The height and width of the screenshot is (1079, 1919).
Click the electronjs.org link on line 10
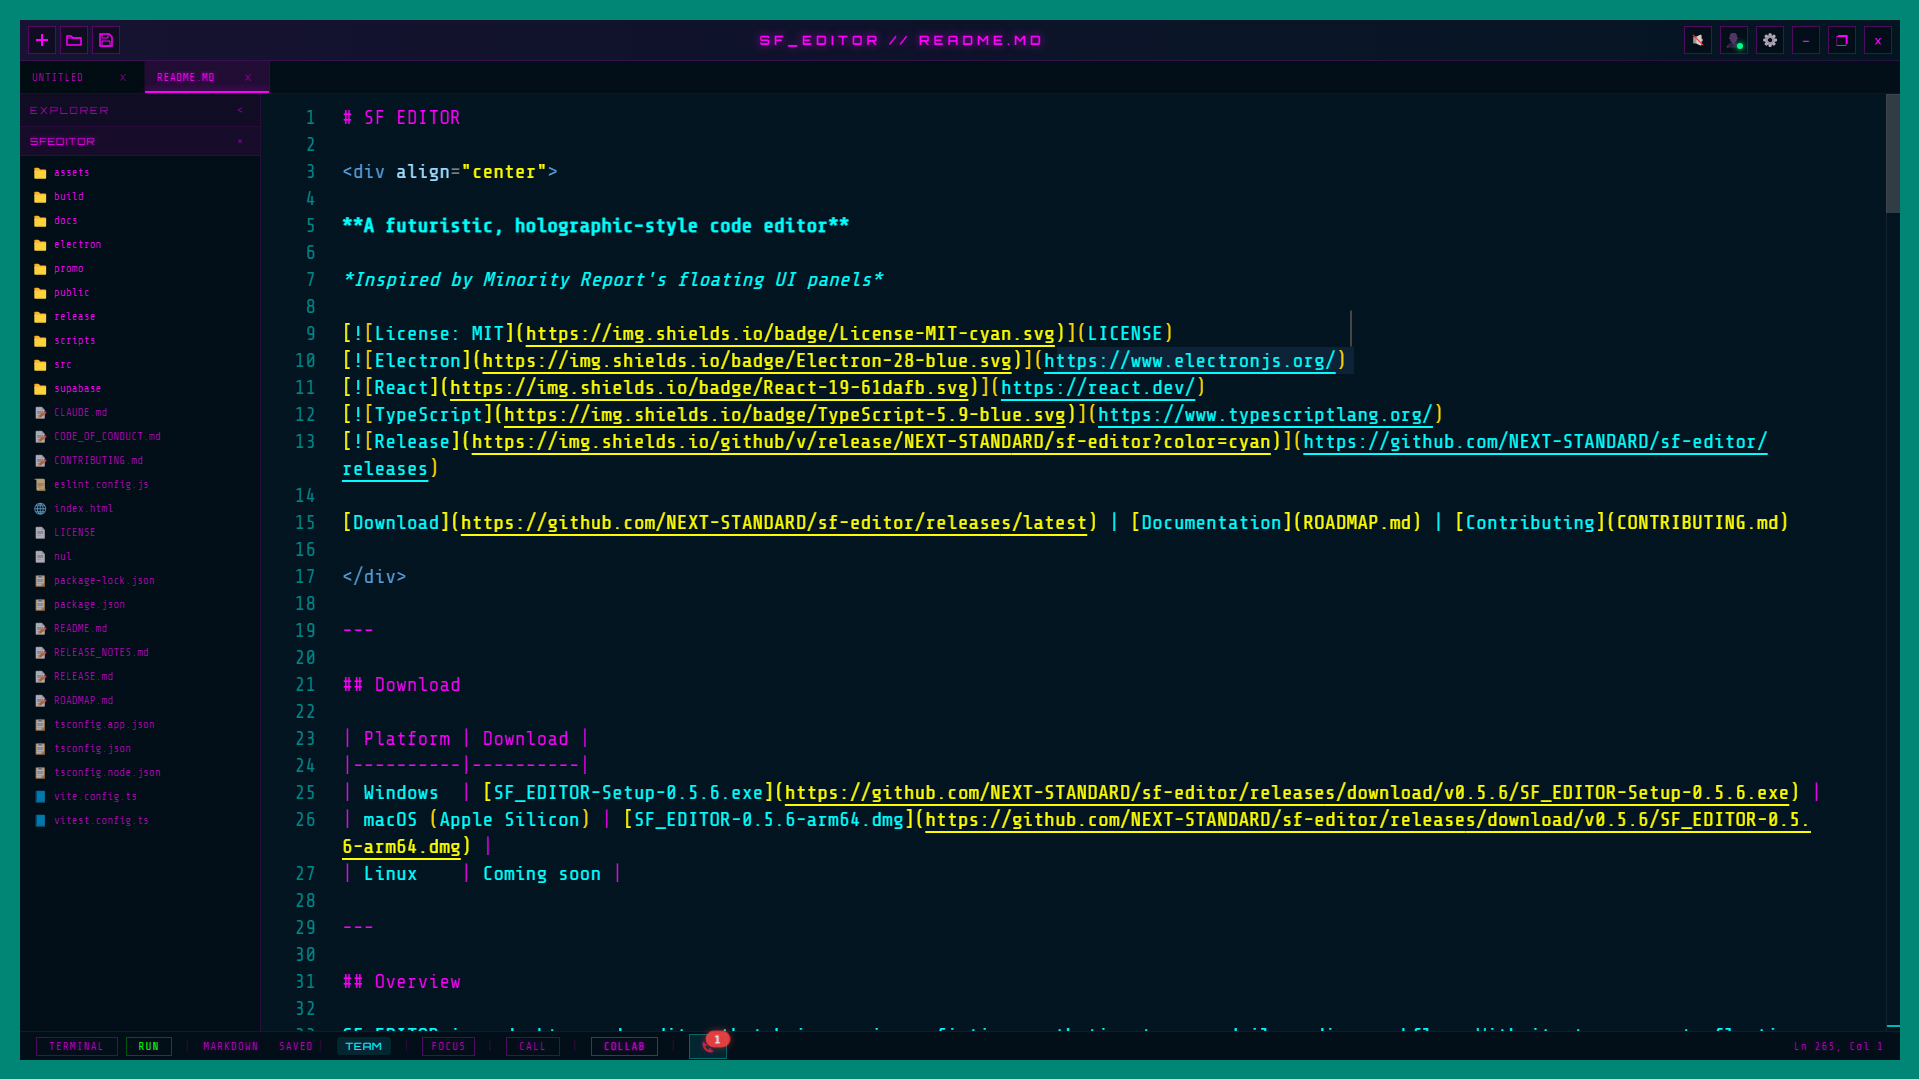point(1189,361)
